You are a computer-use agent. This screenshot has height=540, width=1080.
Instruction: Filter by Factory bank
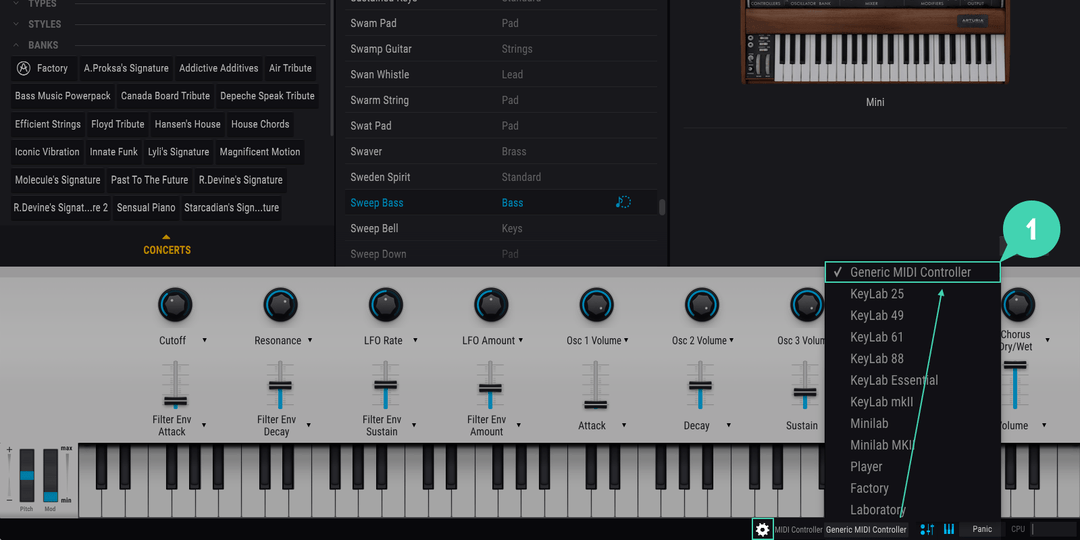[43, 68]
